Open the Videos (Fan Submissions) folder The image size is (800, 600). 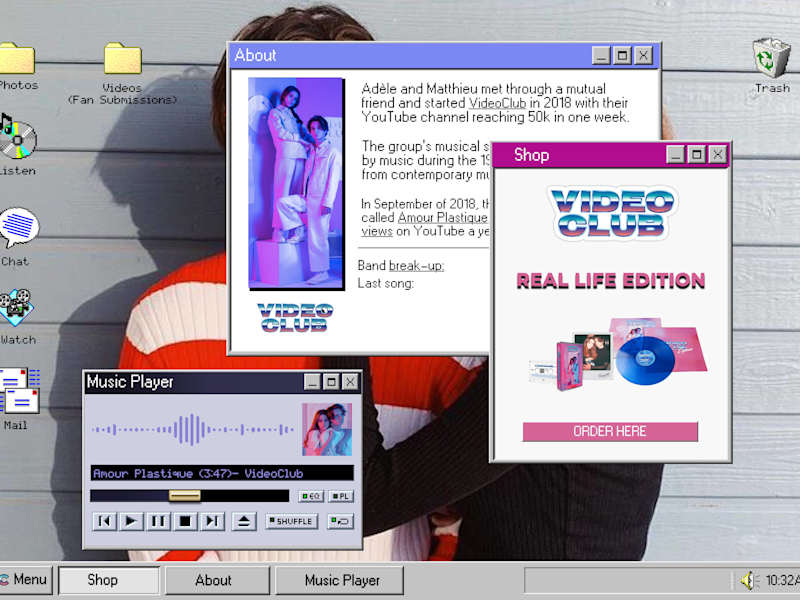point(122,59)
